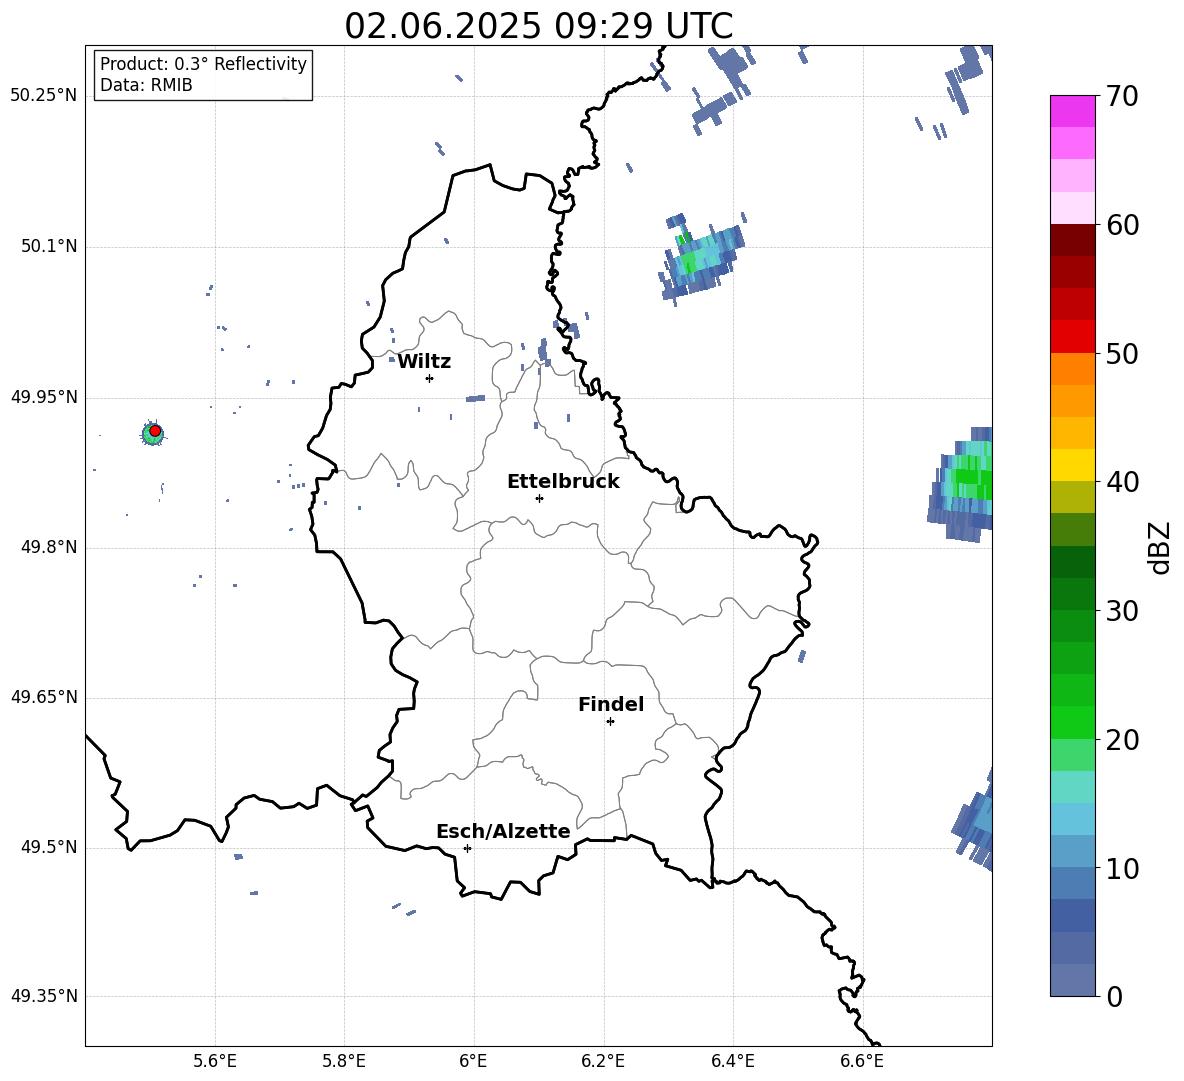This screenshot has height=1081, width=1184.
Task: Click the title '02.06.2025 09:29 UTC'
Action: (538, 26)
